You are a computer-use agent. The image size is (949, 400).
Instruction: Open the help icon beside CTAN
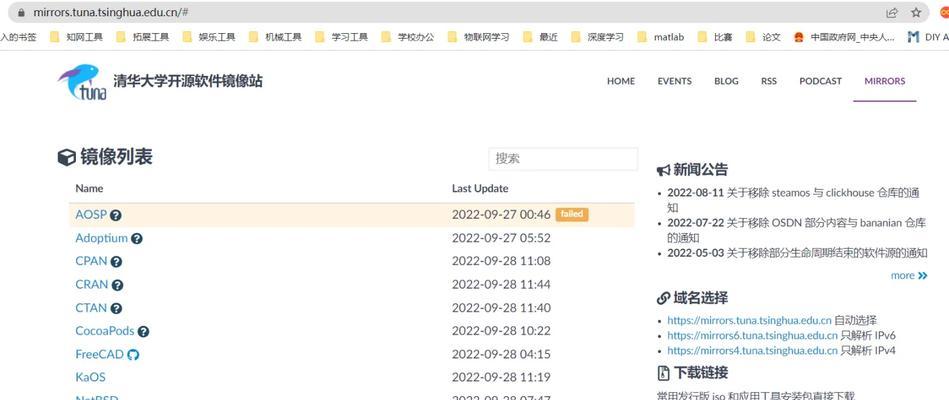[x=116, y=309]
